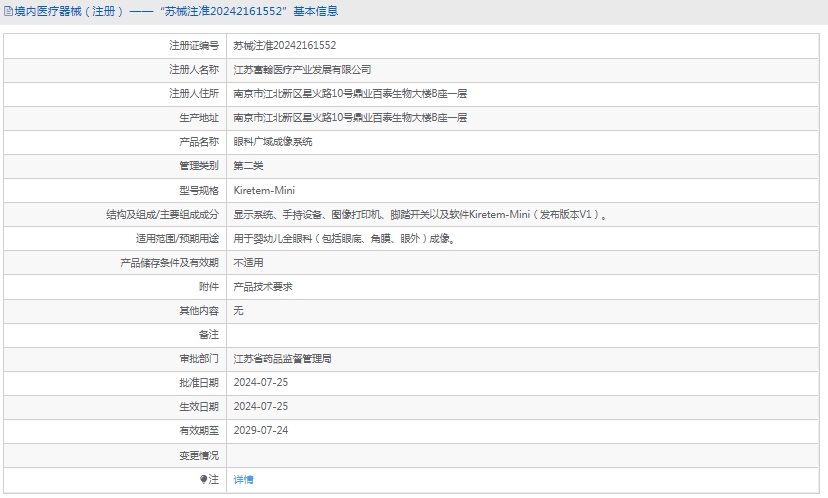The image size is (828, 498).
Task: Click the 注册人住所 address value
Action: [350, 94]
